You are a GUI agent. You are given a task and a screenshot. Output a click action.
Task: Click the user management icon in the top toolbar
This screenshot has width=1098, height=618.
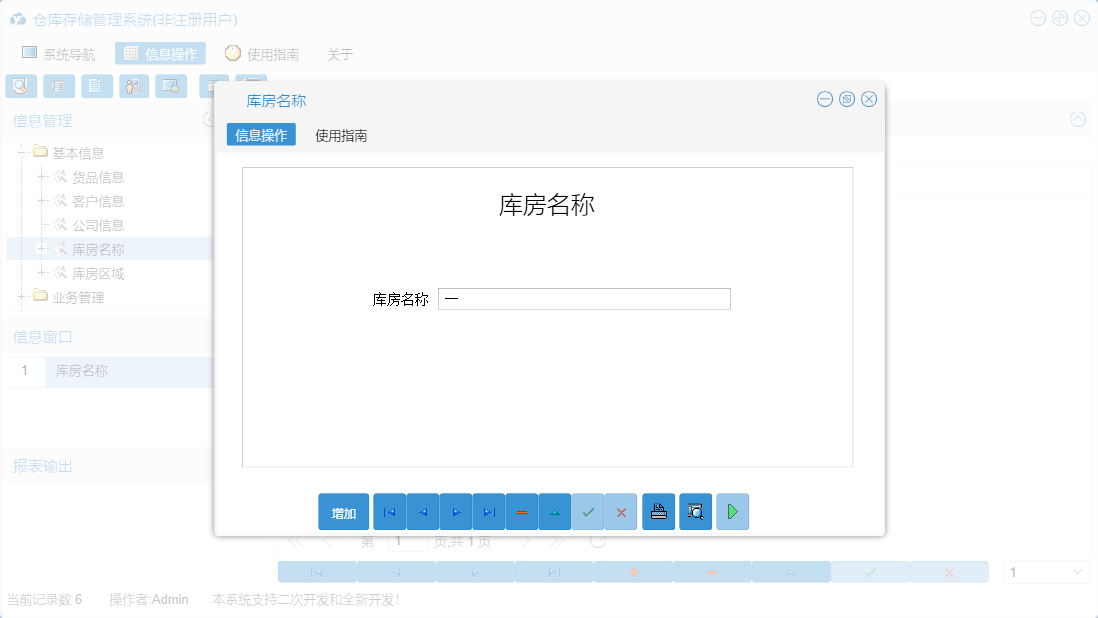coord(133,86)
